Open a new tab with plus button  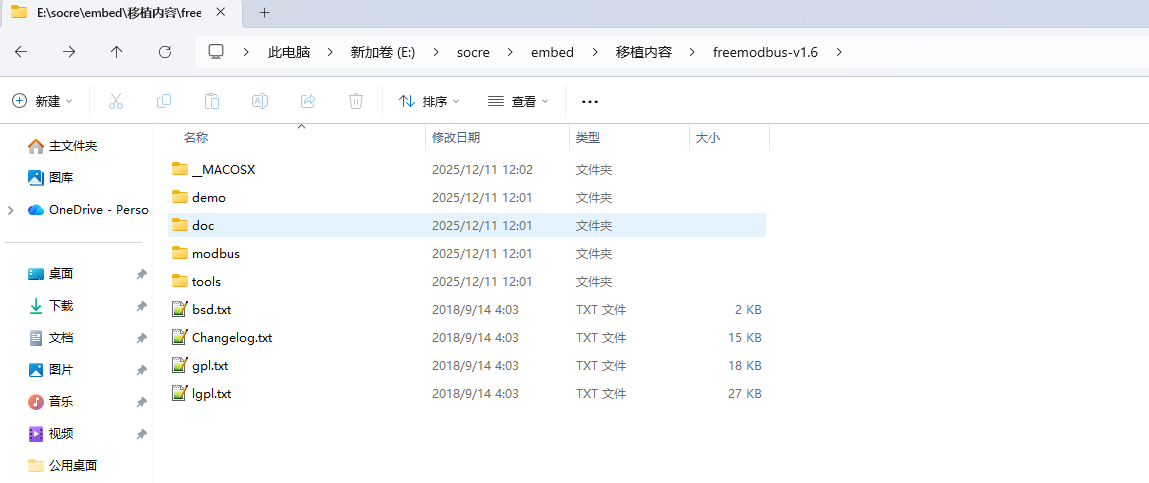(x=265, y=12)
